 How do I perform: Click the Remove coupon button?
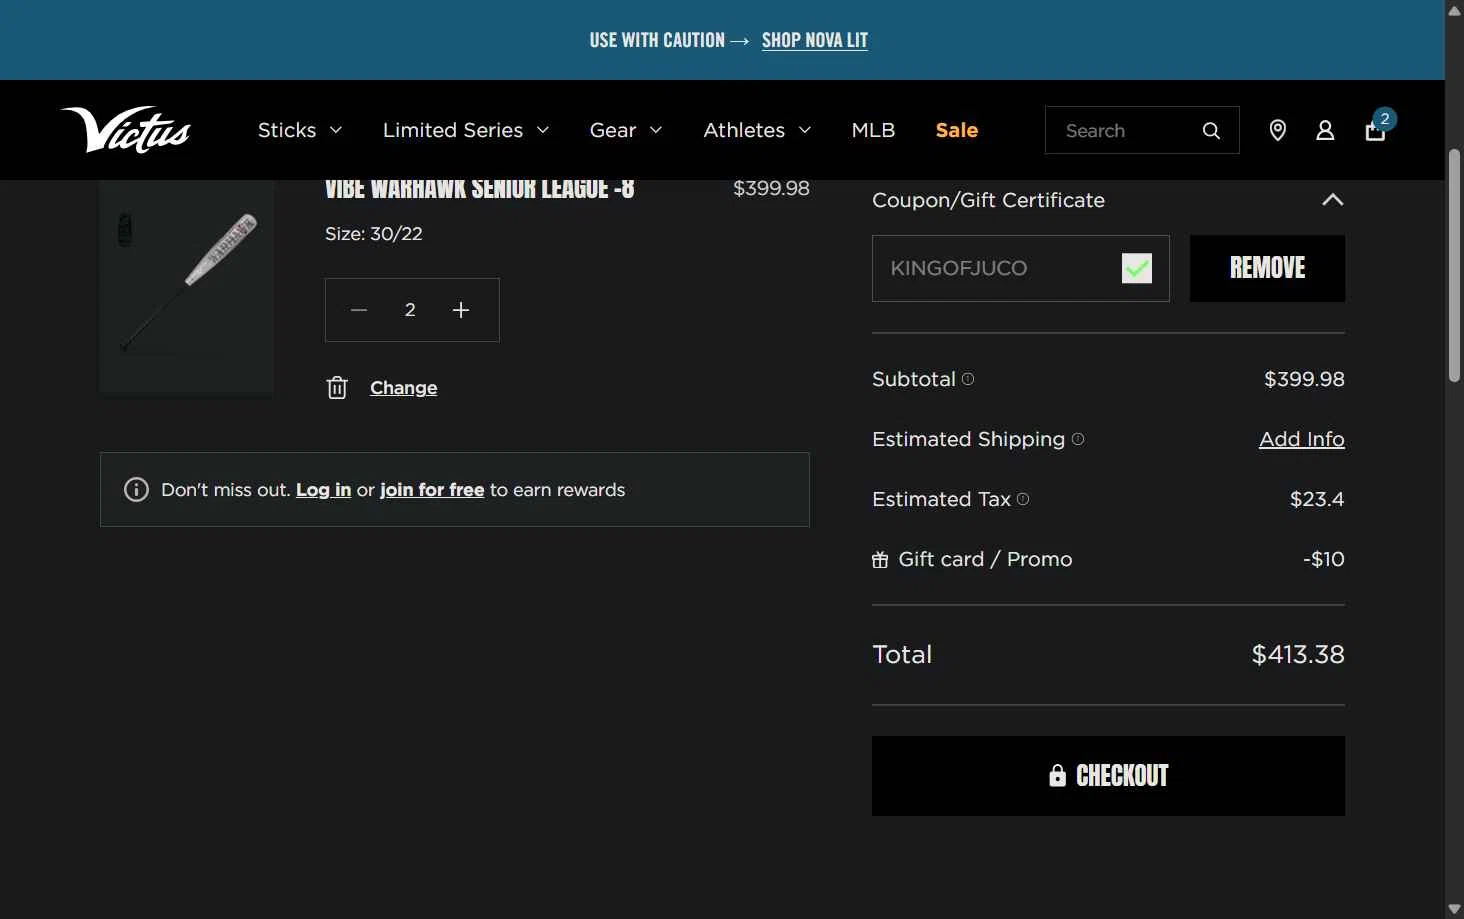[1267, 268]
